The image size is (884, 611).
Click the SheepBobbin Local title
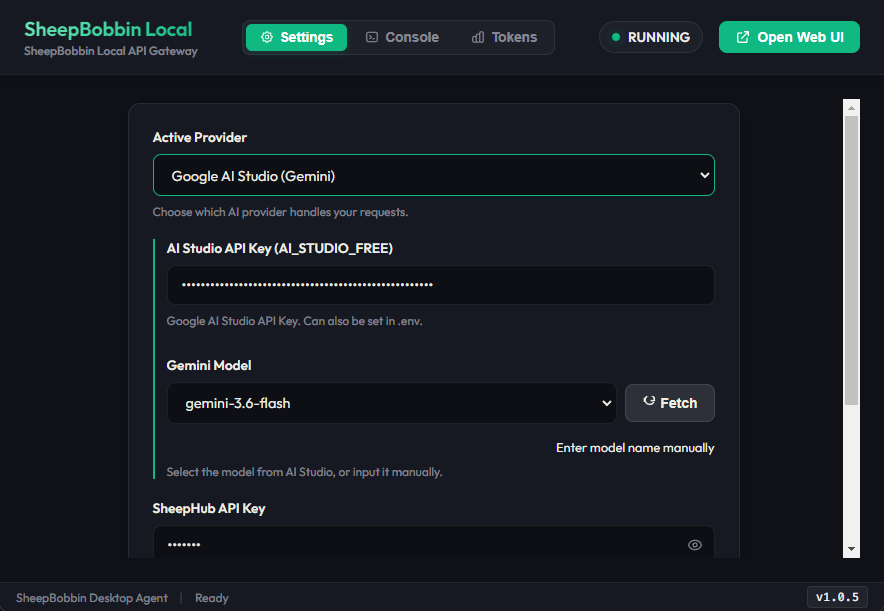coord(108,29)
